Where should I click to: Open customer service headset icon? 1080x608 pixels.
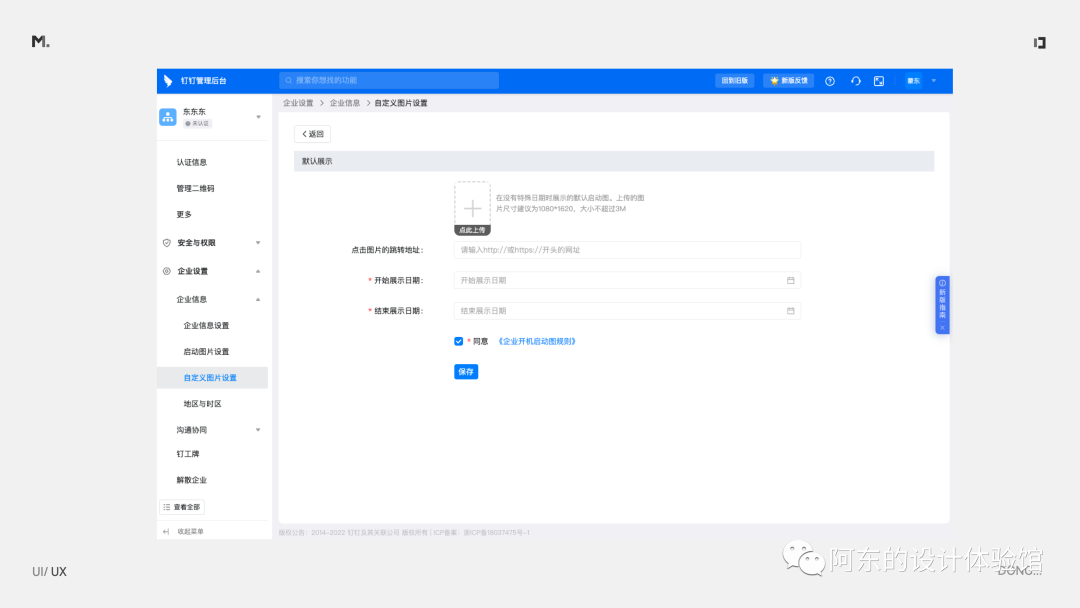[855, 81]
